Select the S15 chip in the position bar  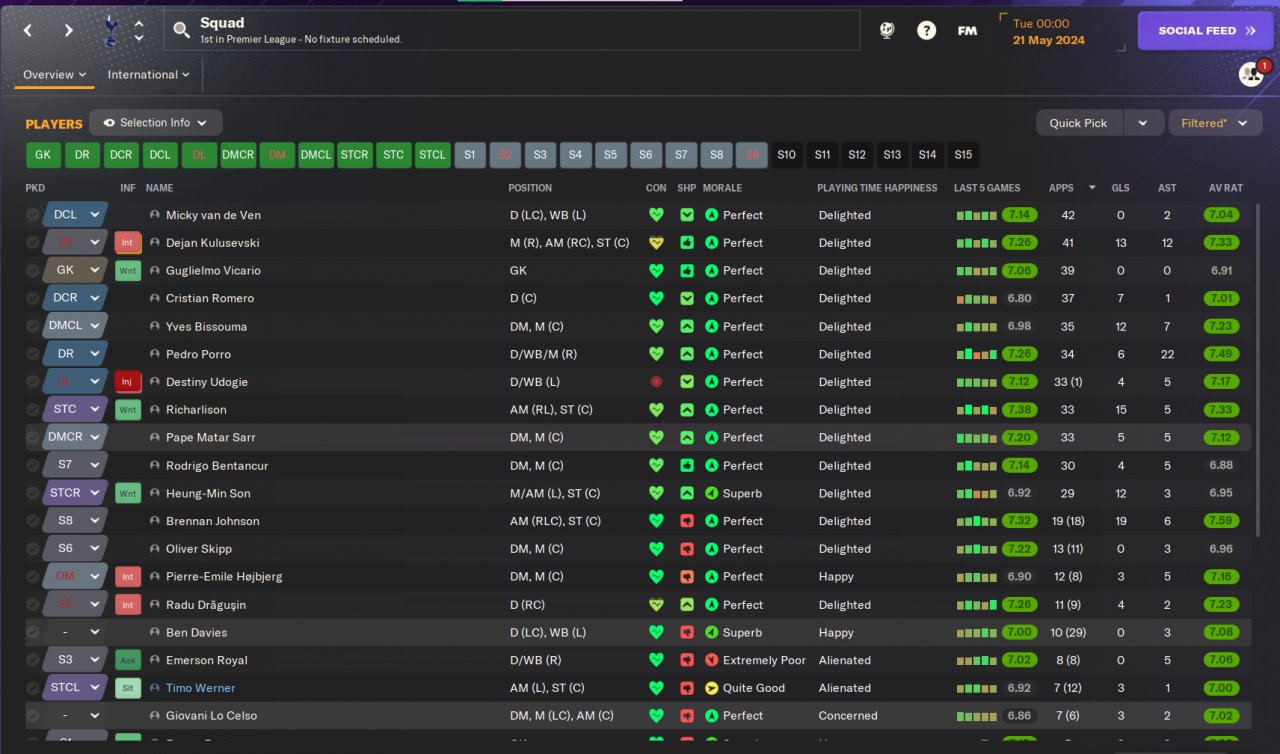pos(963,155)
